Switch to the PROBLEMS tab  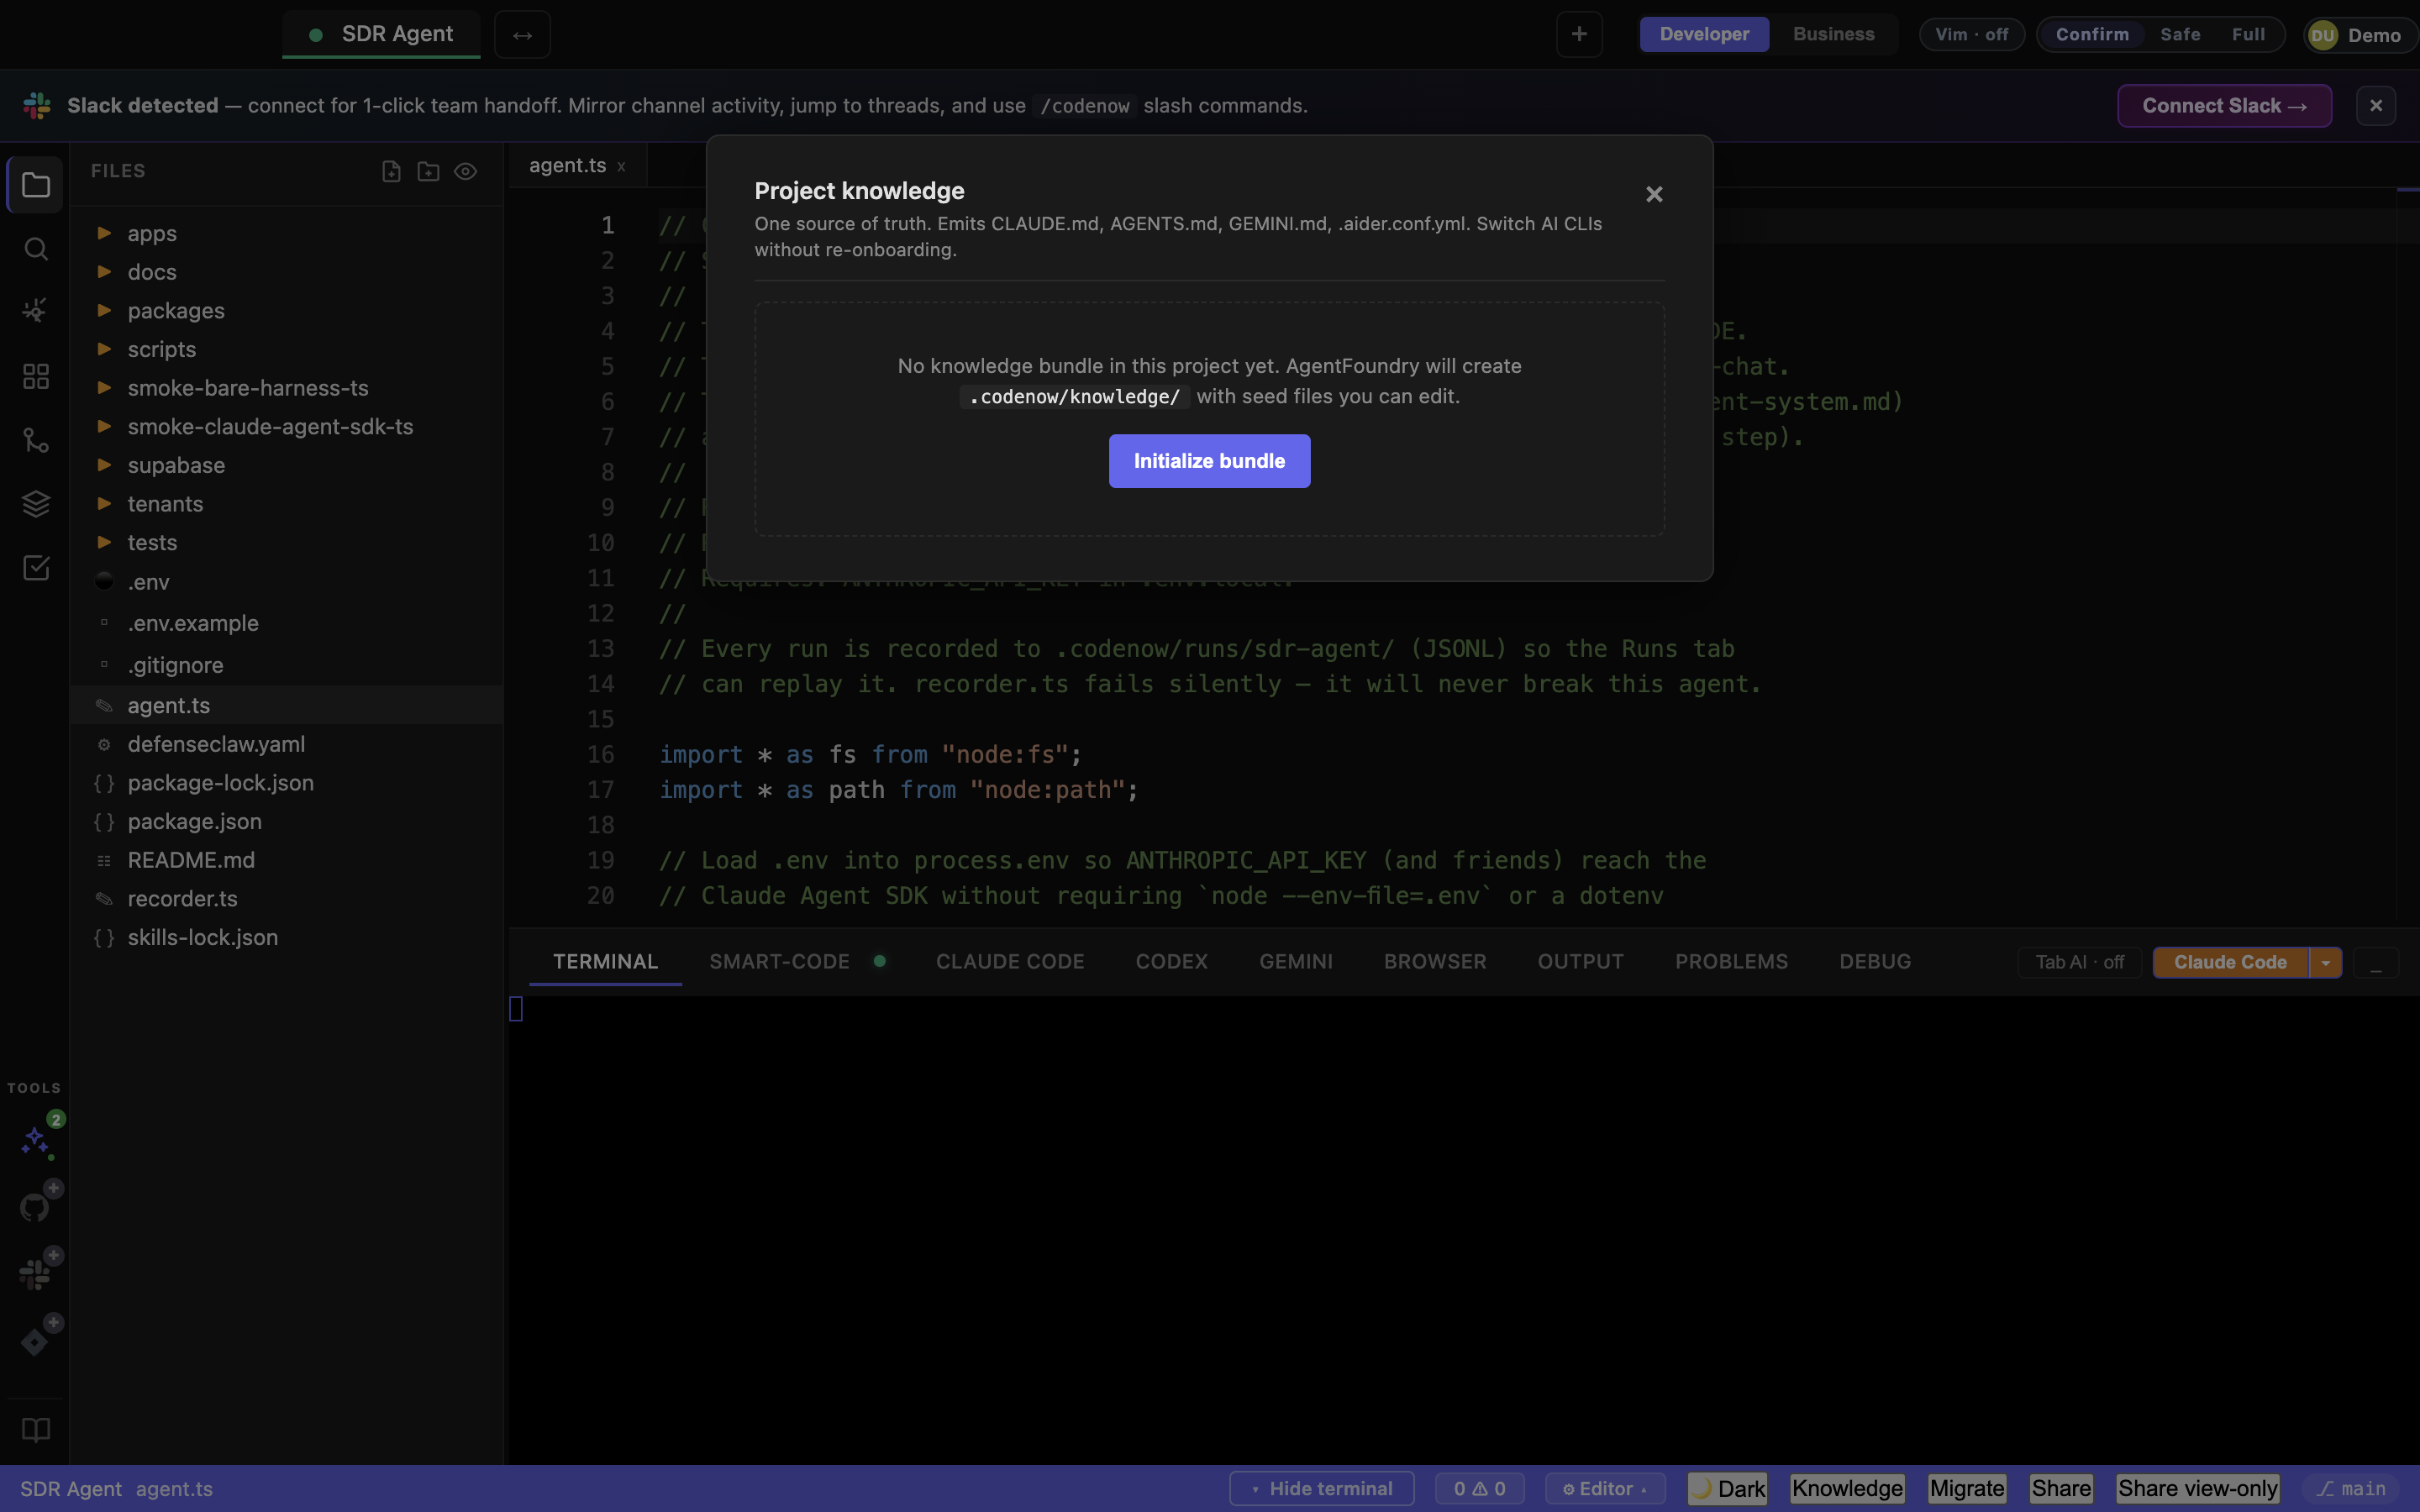1731,962
